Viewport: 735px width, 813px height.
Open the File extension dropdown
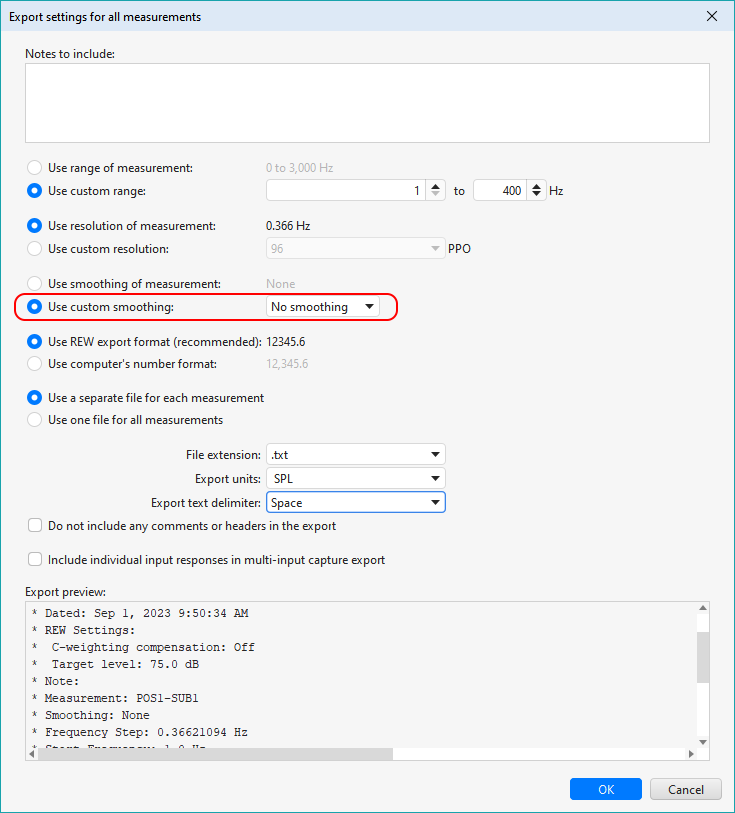356,455
